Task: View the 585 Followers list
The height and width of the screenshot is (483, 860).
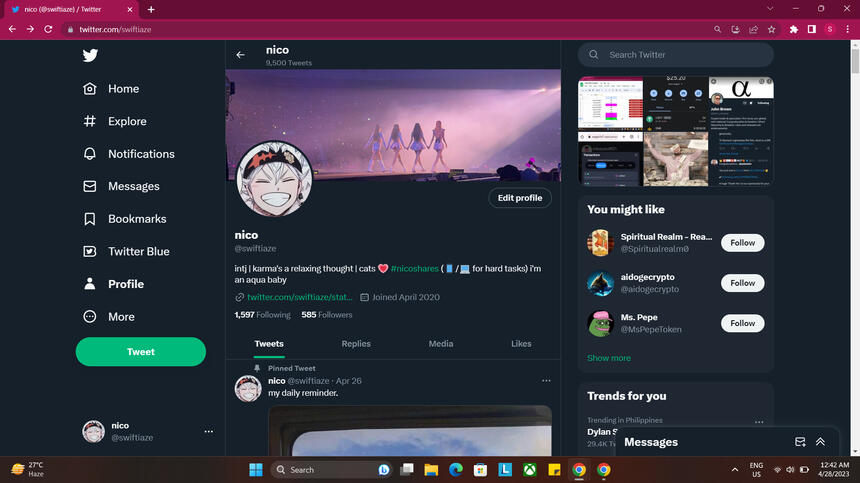Action: pyautogui.click(x=327, y=315)
